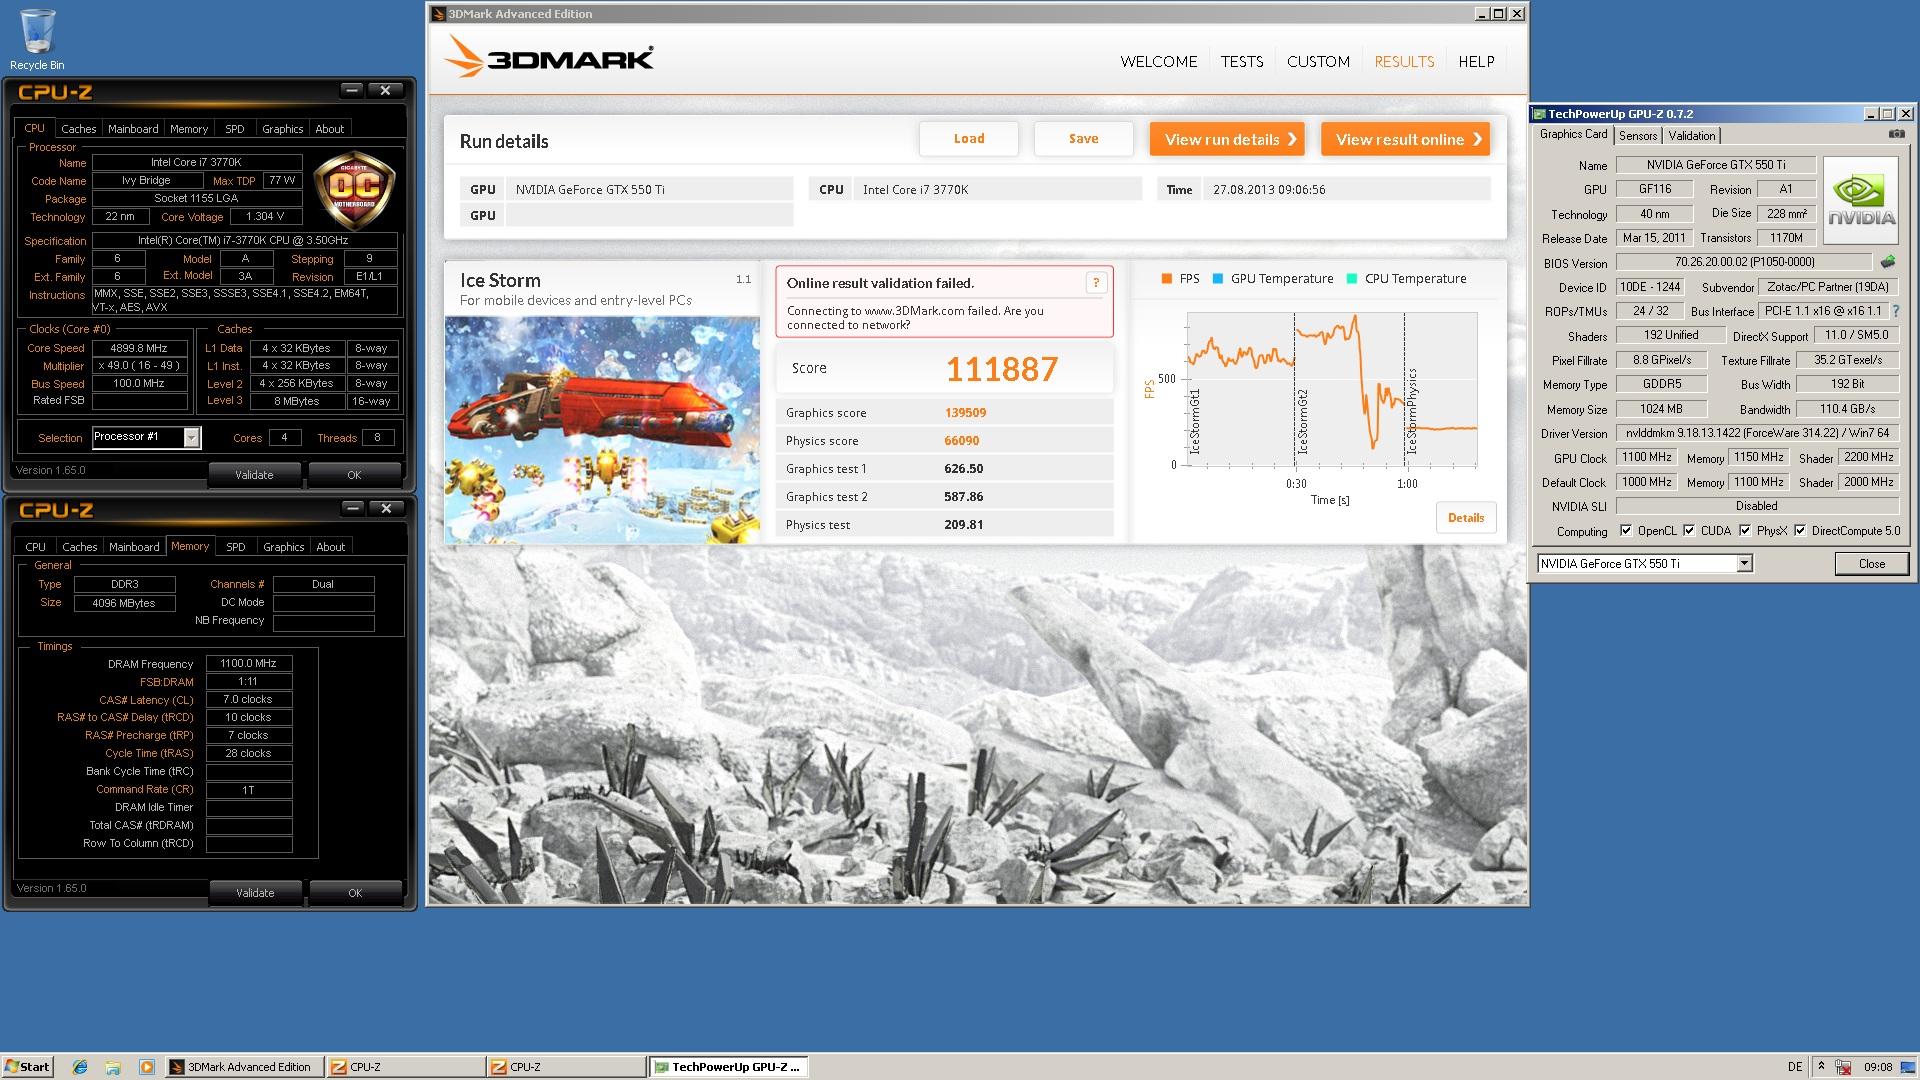Click Validate in bottom CPU-Z memory window
This screenshot has height=1080, width=1920.
[255, 893]
